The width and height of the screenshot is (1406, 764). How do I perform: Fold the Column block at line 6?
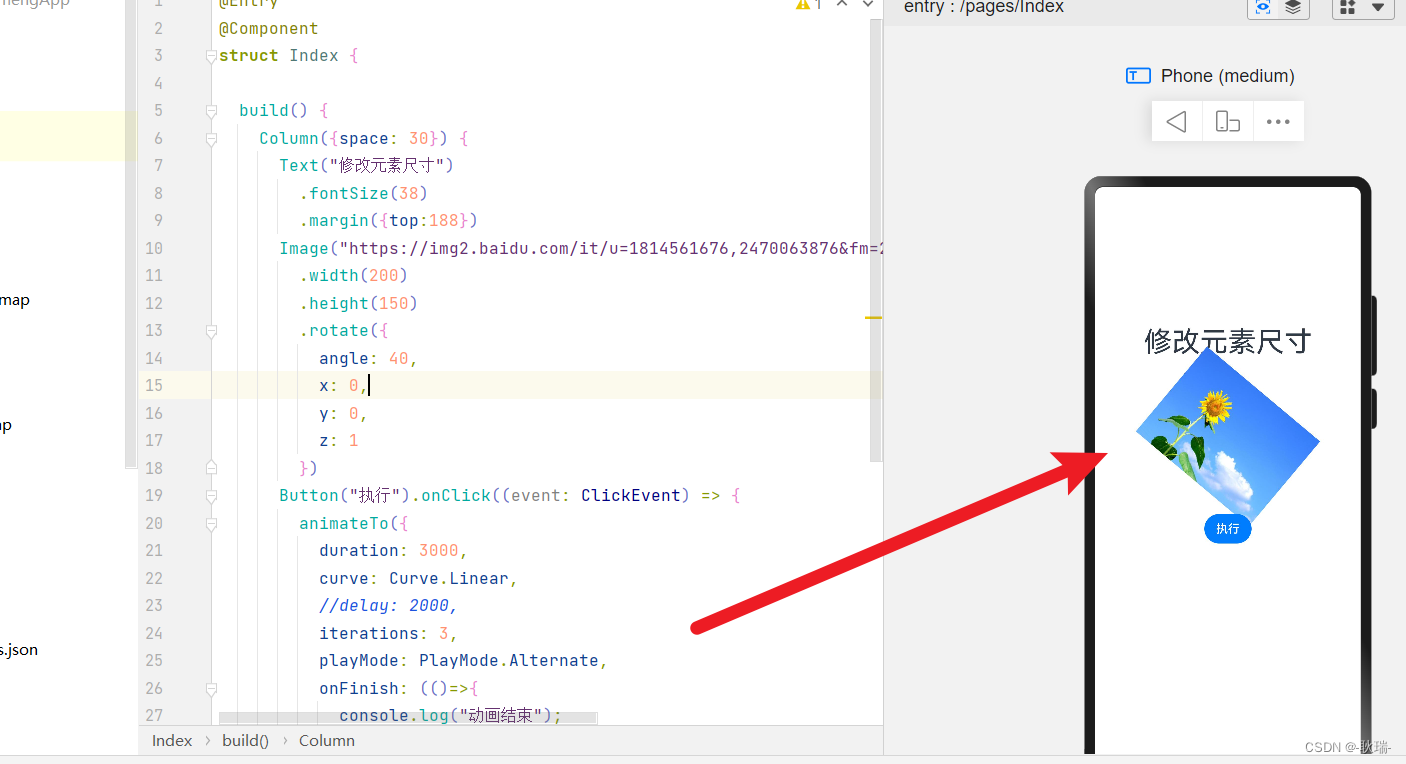pyautogui.click(x=211, y=139)
